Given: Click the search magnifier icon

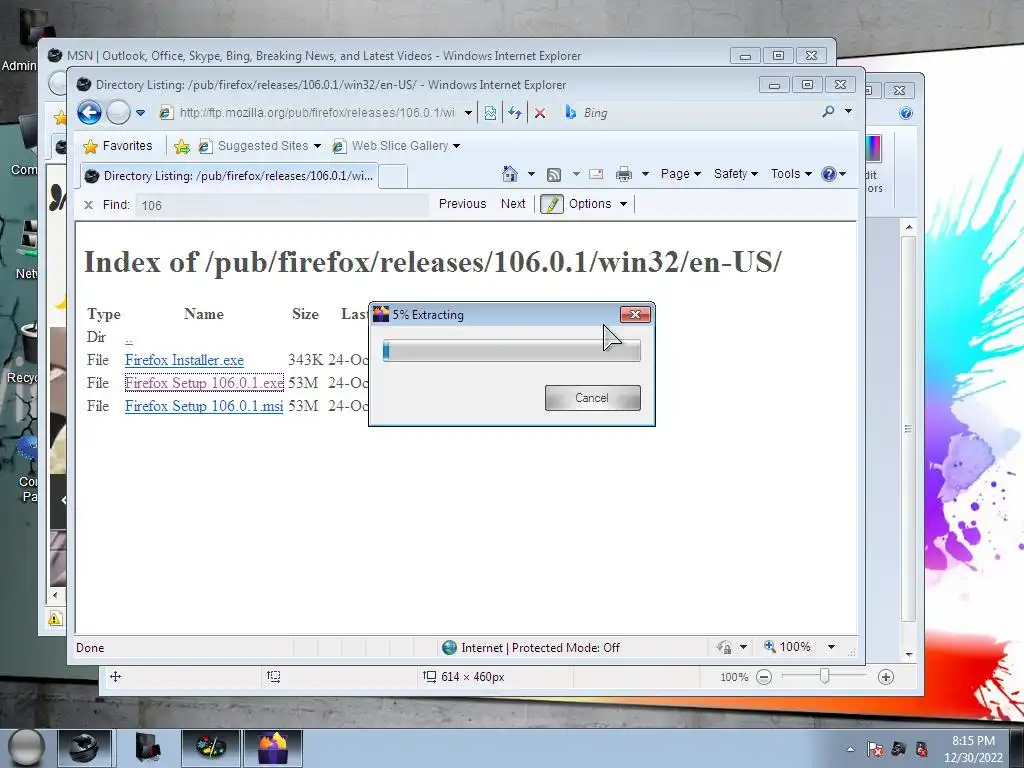Looking at the screenshot, I should pos(828,112).
